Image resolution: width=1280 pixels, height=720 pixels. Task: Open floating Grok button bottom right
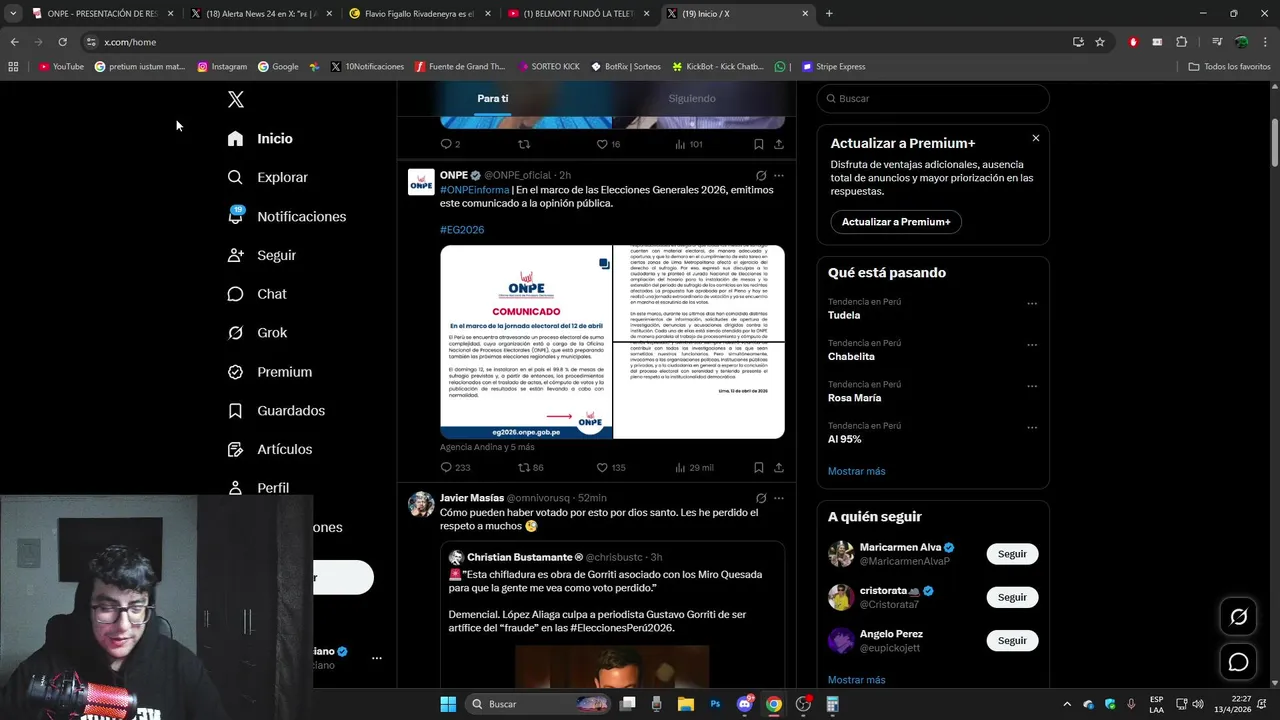pyautogui.click(x=1238, y=617)
